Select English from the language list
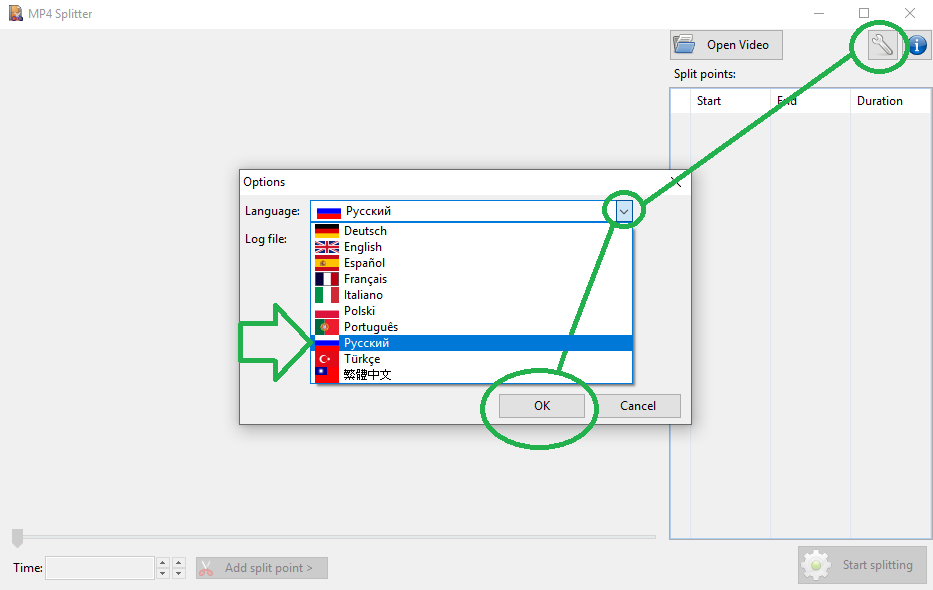The image size is (933, 590). tap(363, 247)
